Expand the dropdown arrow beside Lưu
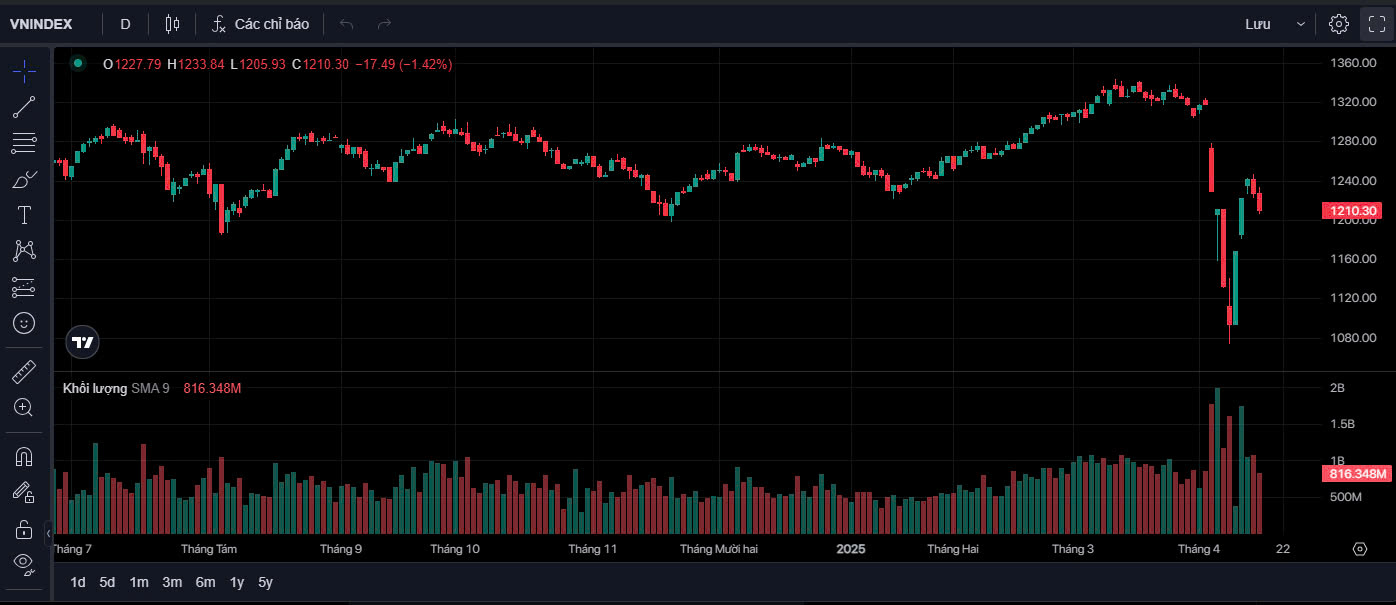 click(x=1301, y=24)
